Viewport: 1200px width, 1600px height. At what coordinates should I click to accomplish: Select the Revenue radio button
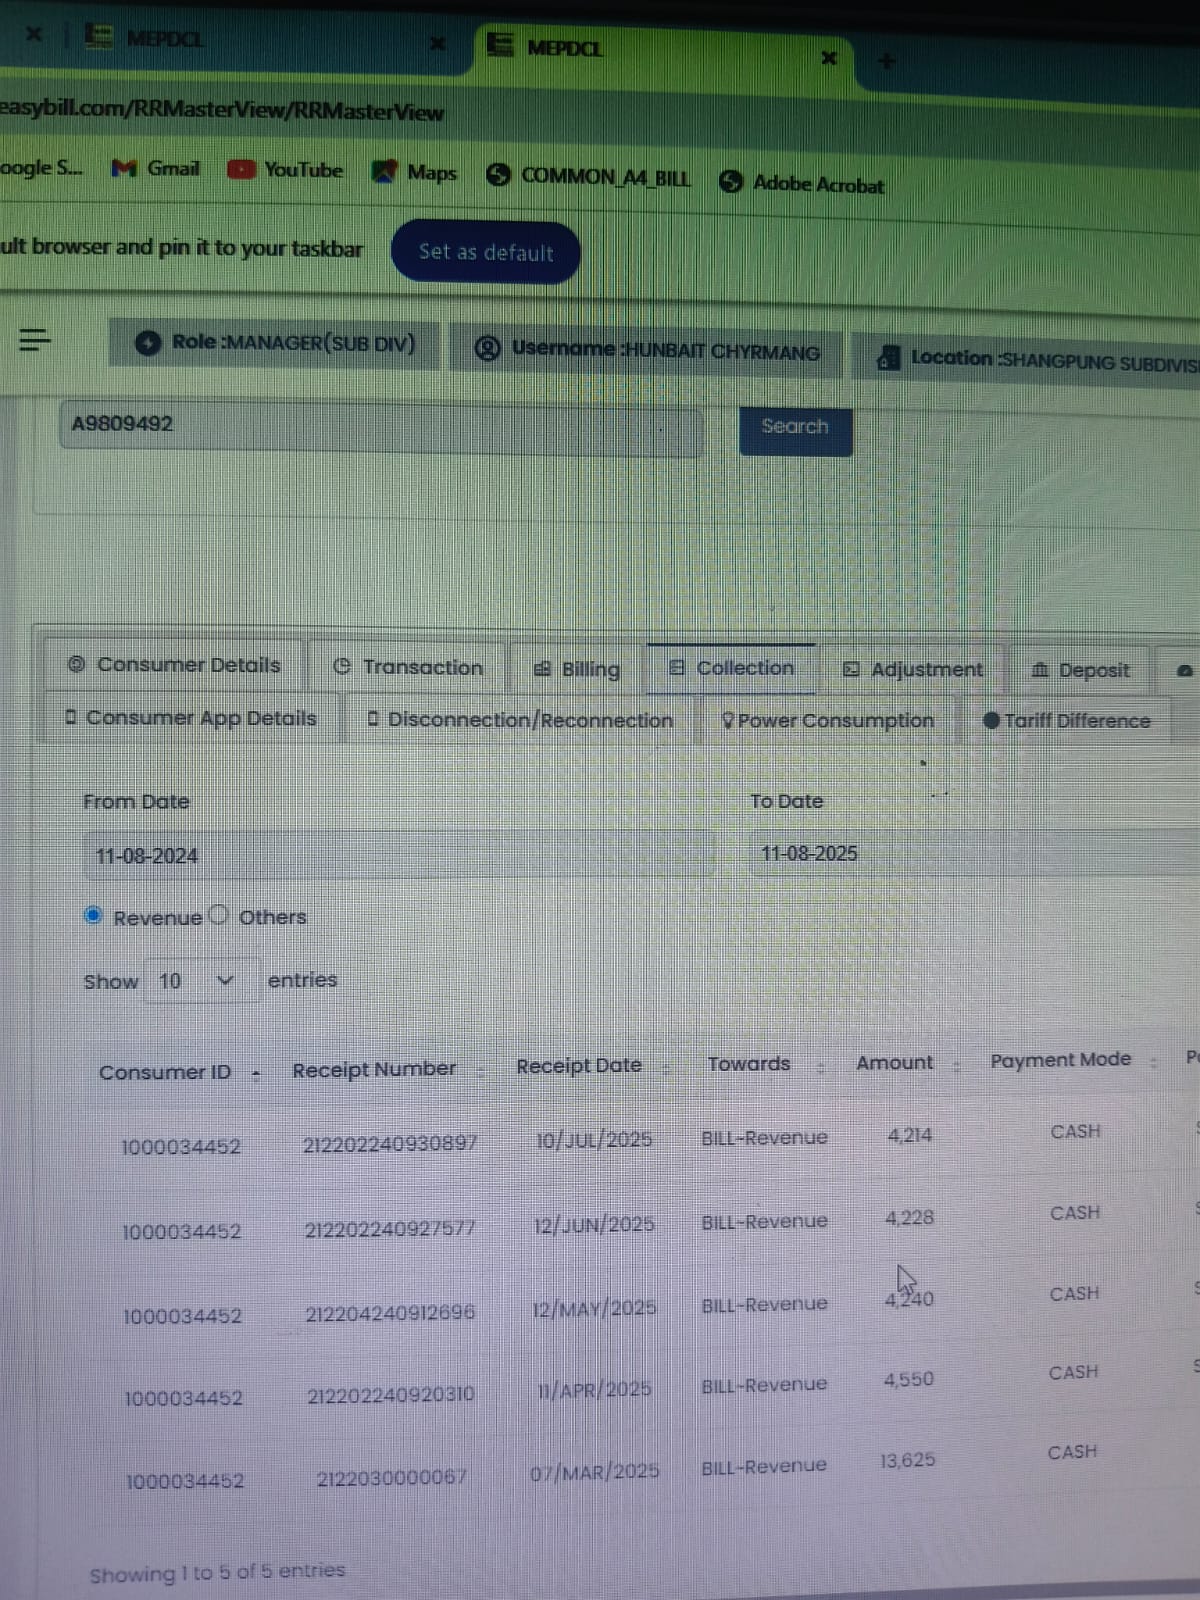[x=93, y=915]
